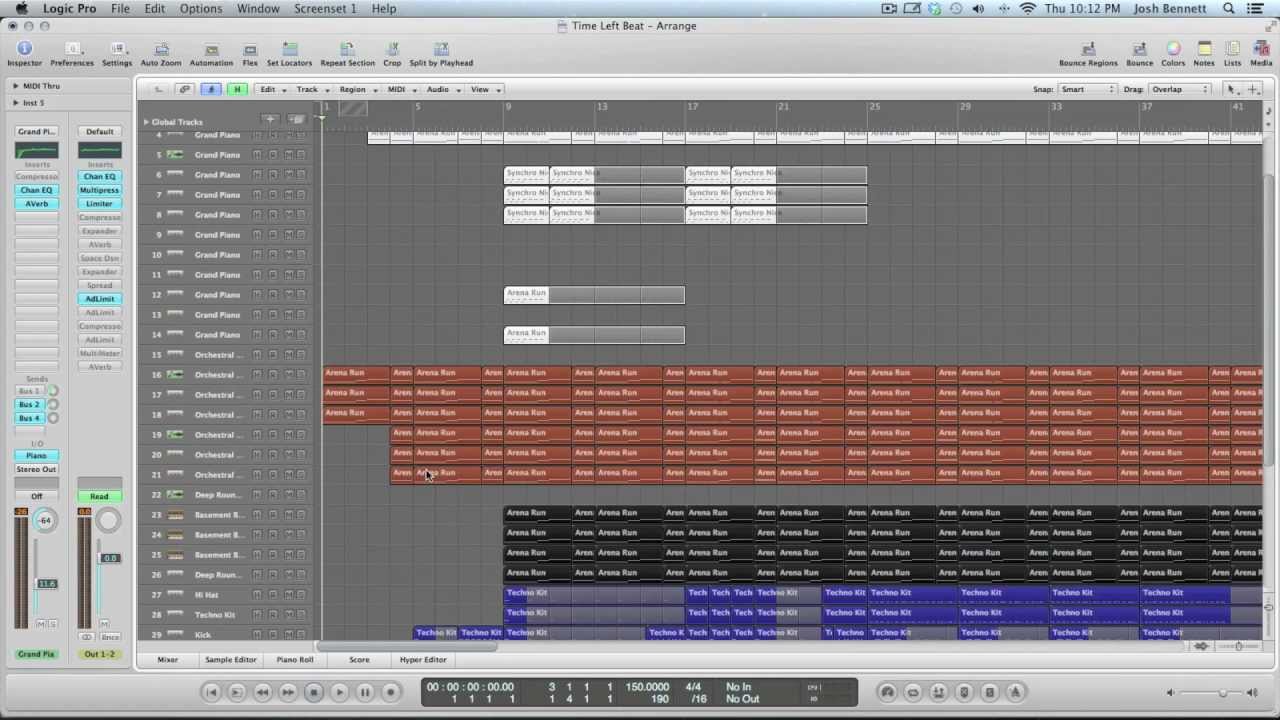
Task: Click the add track plus button
Action: coord(270,120)
